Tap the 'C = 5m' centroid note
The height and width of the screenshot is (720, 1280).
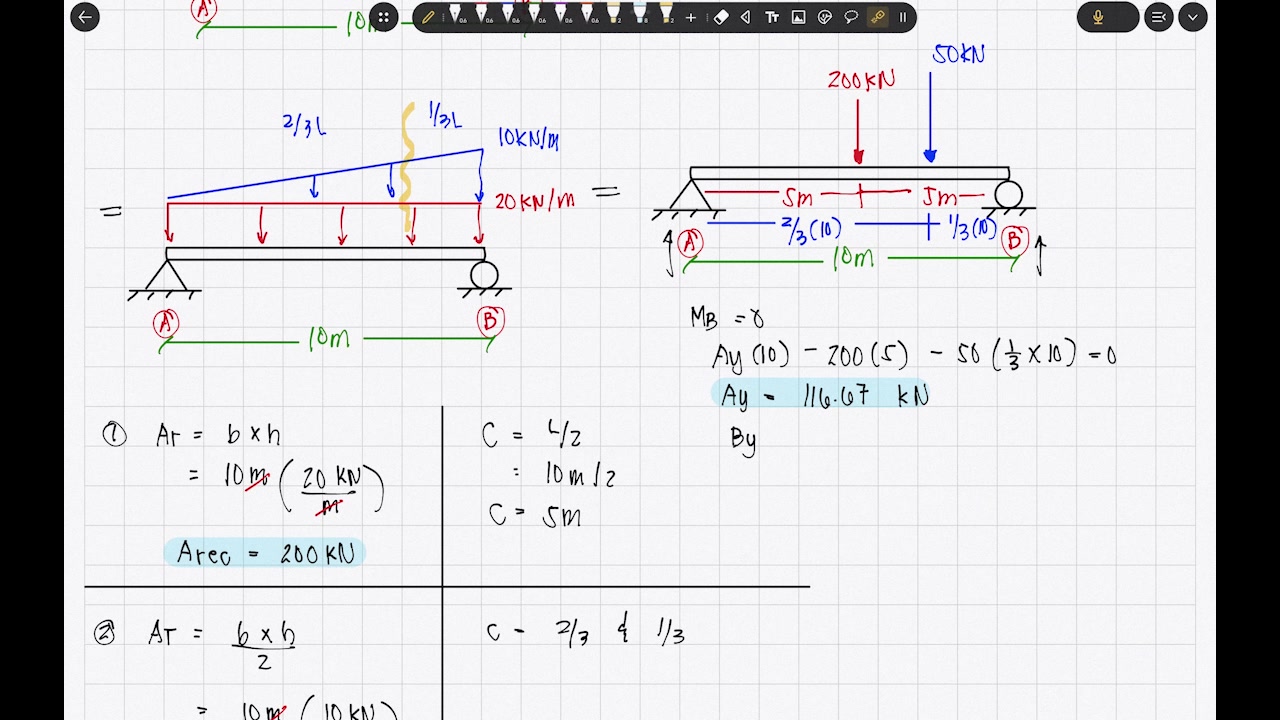535,515
